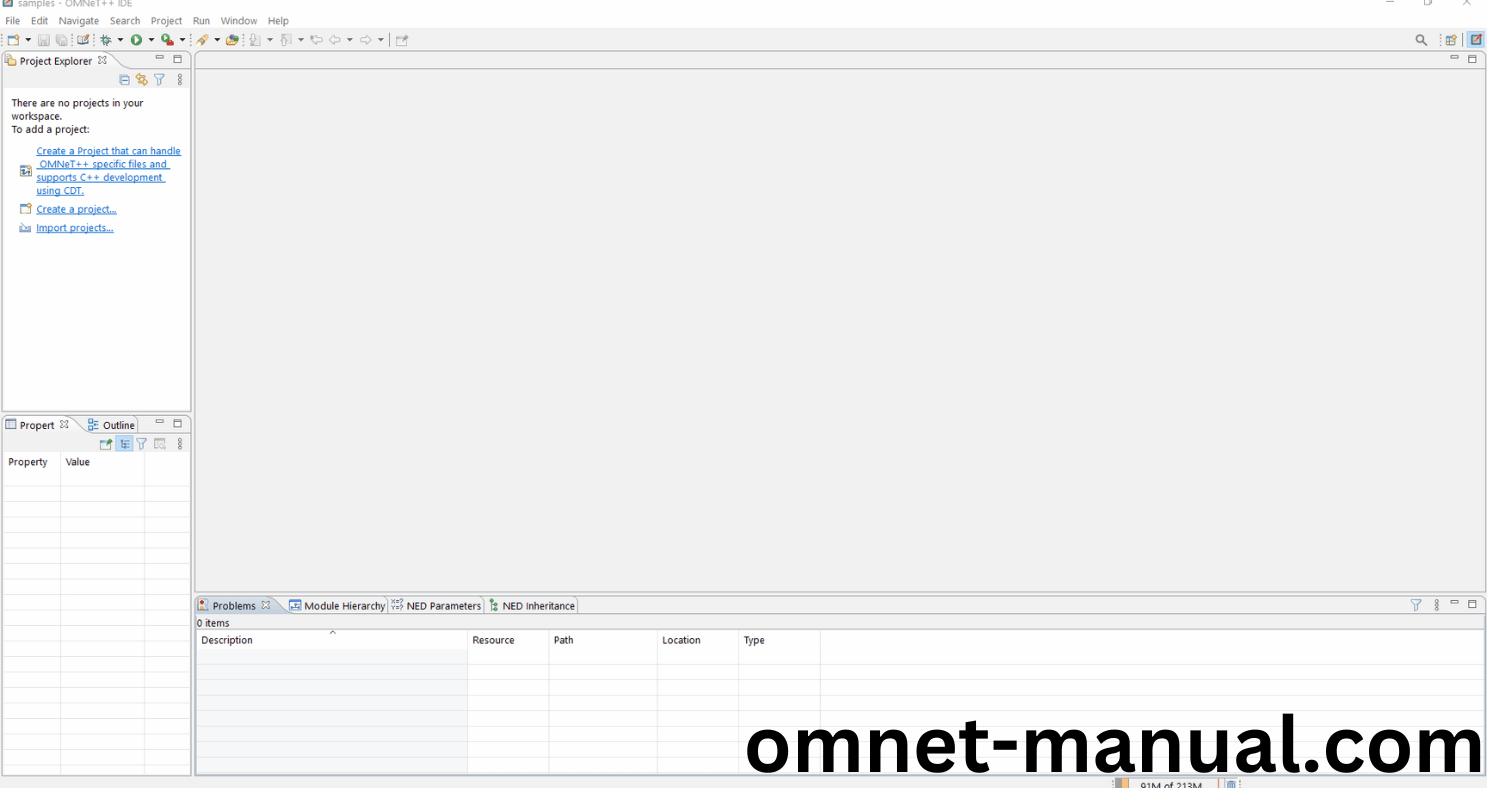The image size is (1487, 788).
Task: Start debugging with the Debug toolbar icon
Action: tap(106, 39)
